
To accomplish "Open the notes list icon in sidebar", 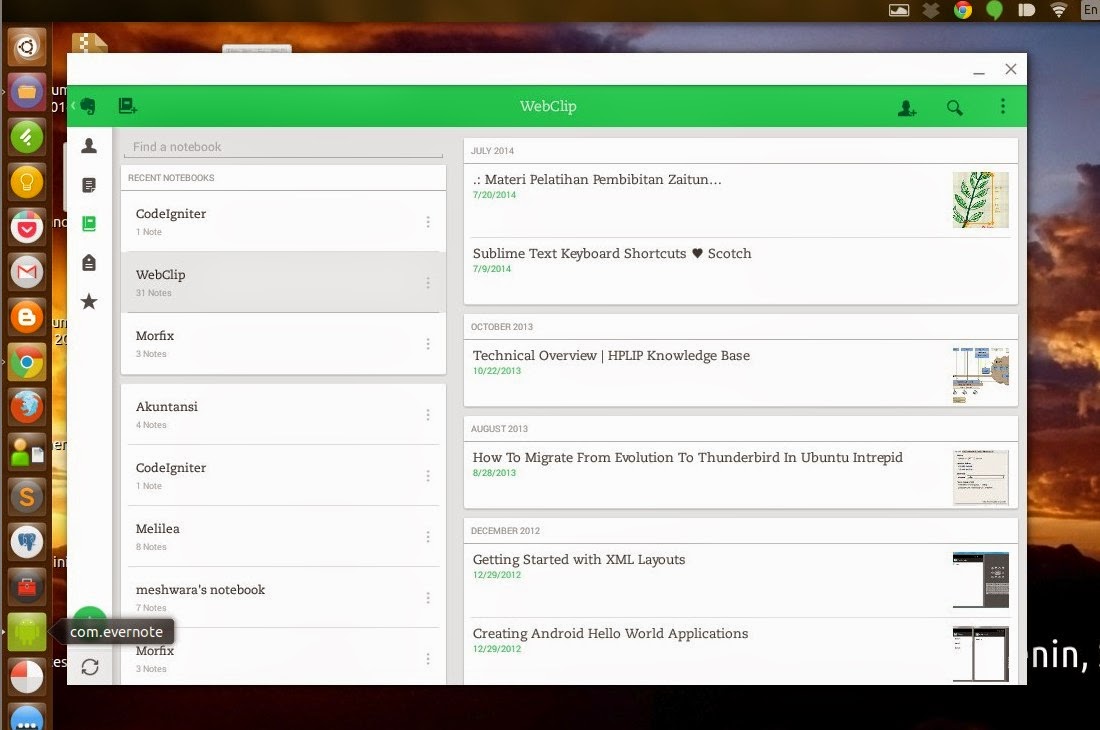I will coord(89,185).
